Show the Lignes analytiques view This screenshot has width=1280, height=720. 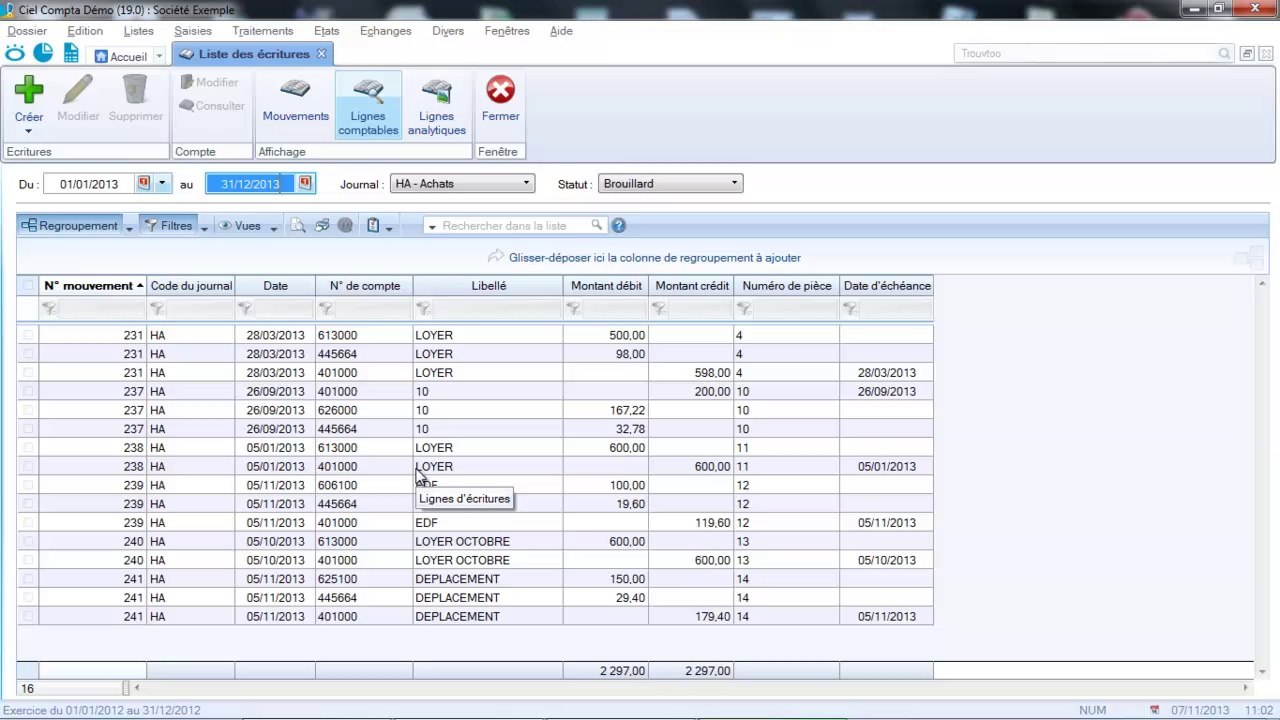[x=437, y=105]
